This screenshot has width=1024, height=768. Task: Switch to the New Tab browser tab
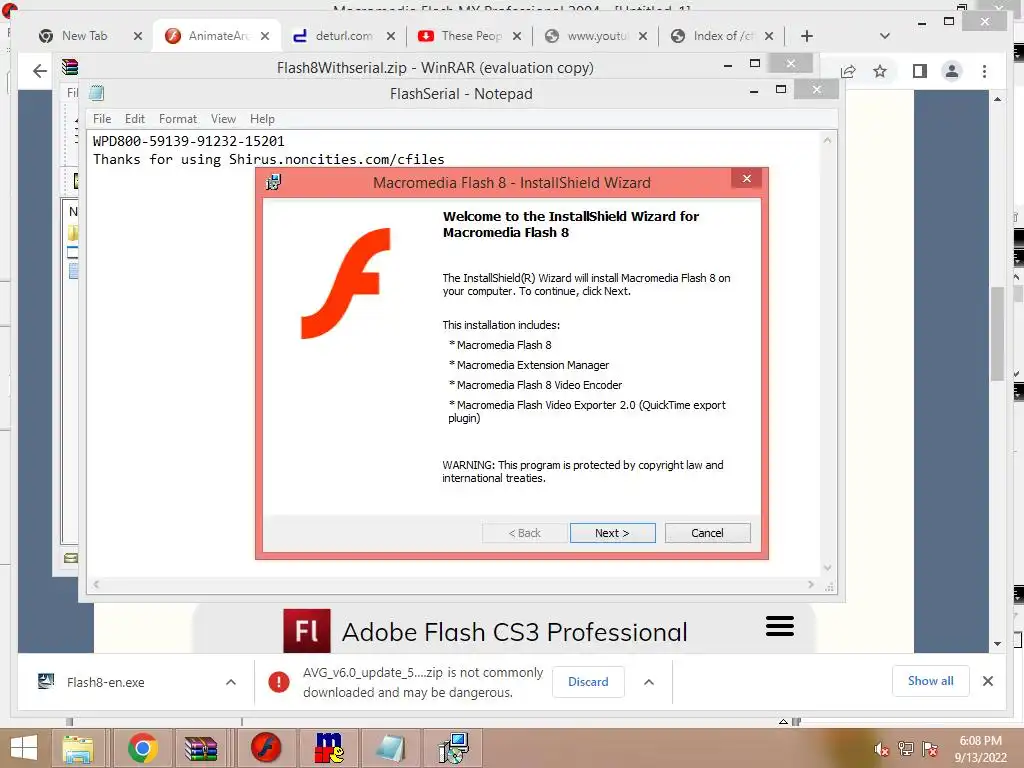point(84,36)
